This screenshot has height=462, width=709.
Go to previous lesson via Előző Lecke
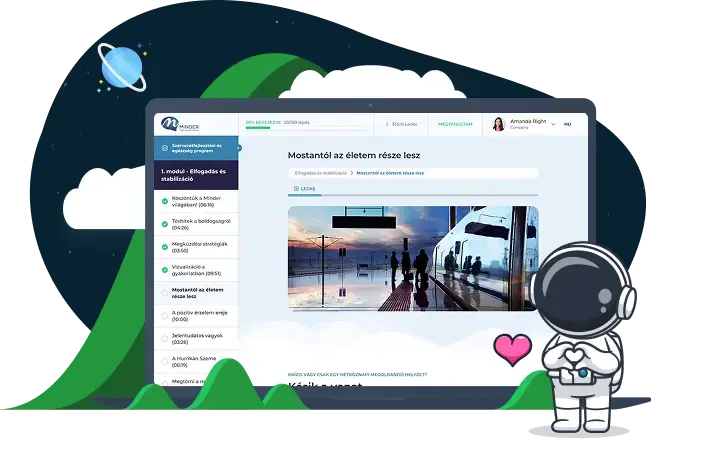click(401, 124)
